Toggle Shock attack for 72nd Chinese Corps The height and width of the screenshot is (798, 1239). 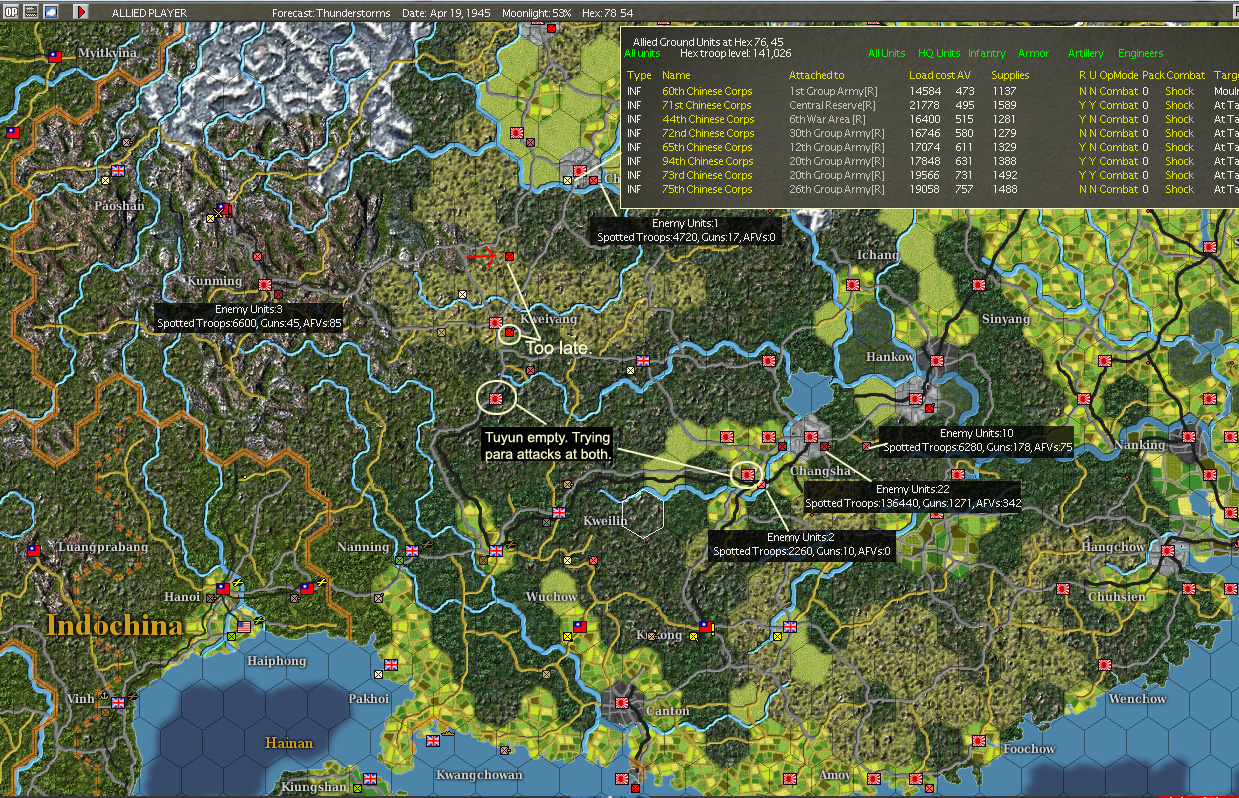click(x=1179, y=133)
